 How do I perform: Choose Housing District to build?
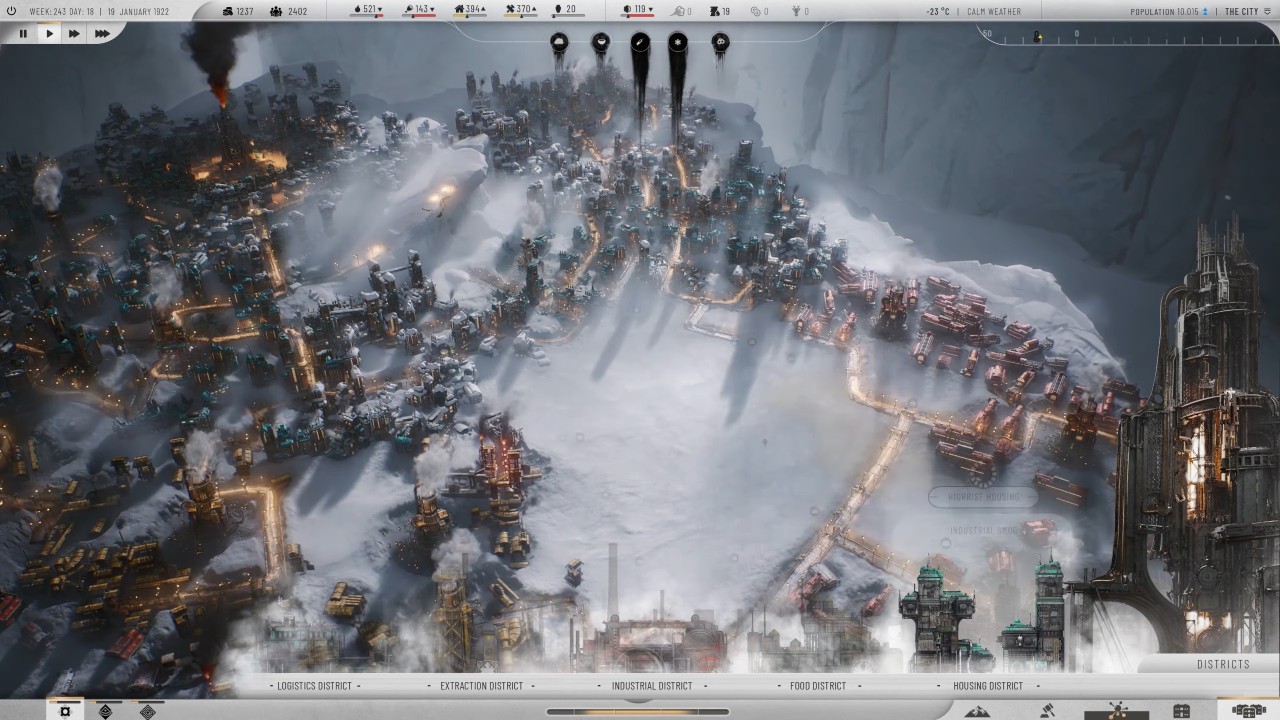(988, 686)
